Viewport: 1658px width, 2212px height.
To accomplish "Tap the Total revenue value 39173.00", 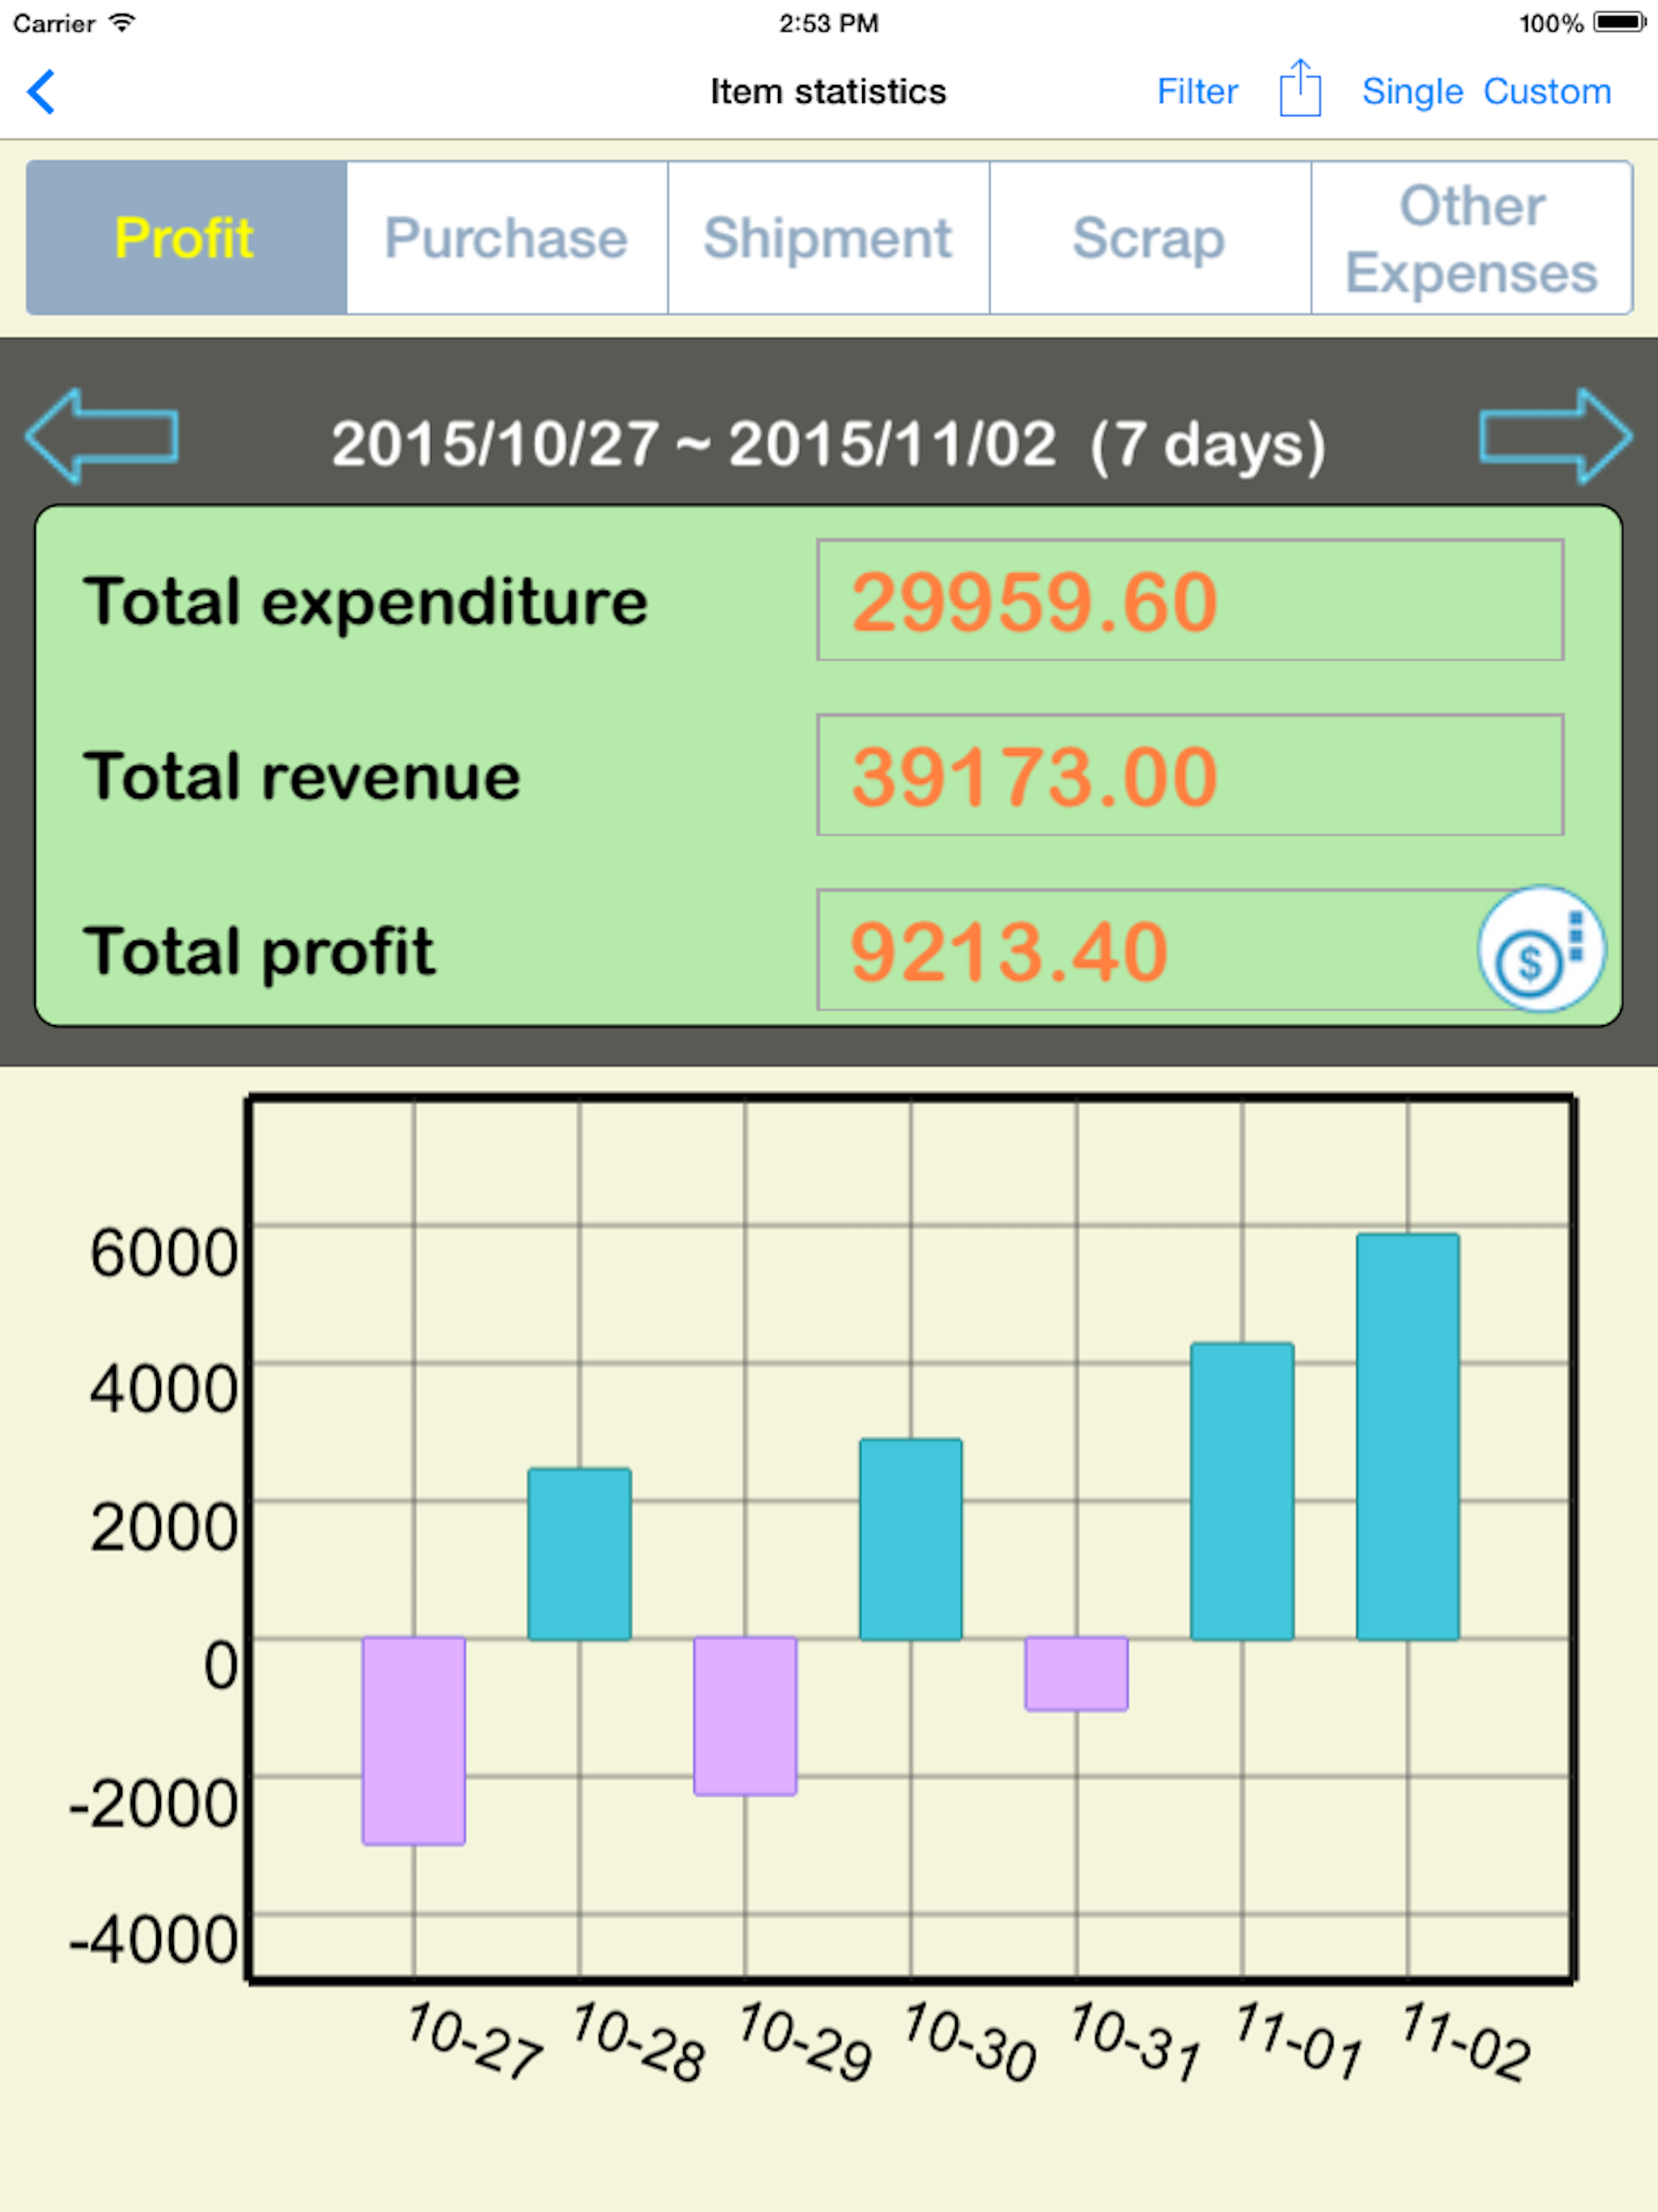I will [x=1190, y=775].
